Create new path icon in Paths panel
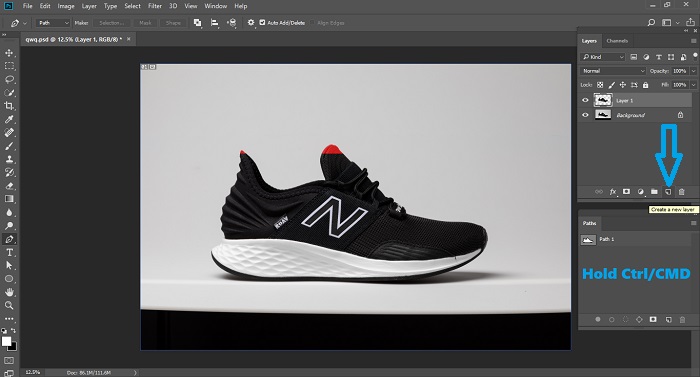Screen dimensions: 700x377 [x=668, y=319]
